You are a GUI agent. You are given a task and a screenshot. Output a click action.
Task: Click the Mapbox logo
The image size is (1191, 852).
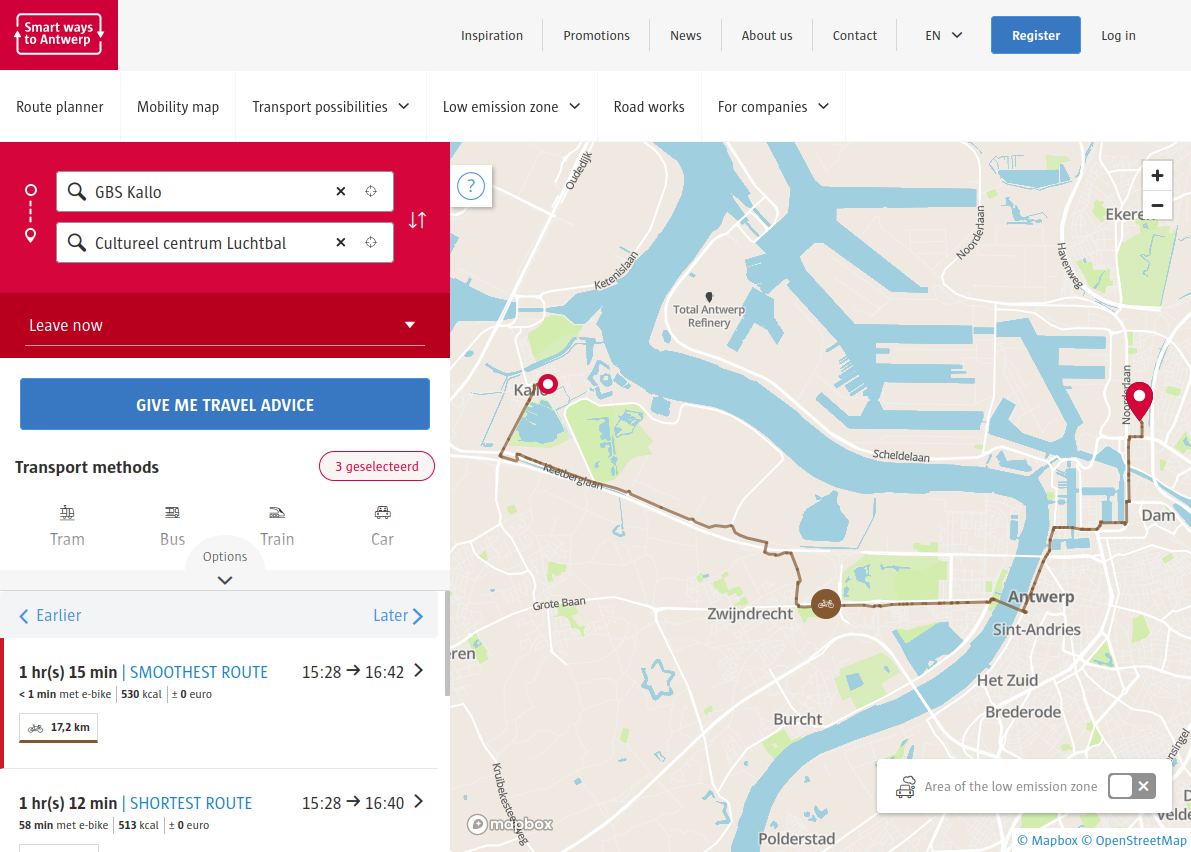pos(510,824)
